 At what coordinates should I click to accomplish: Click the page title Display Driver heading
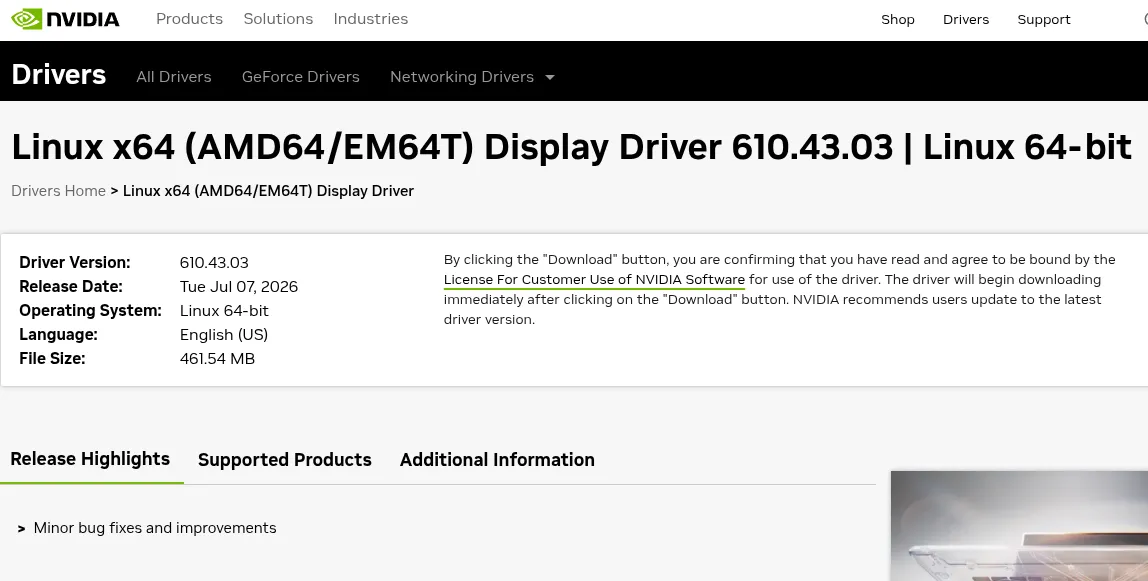point(571,146)
